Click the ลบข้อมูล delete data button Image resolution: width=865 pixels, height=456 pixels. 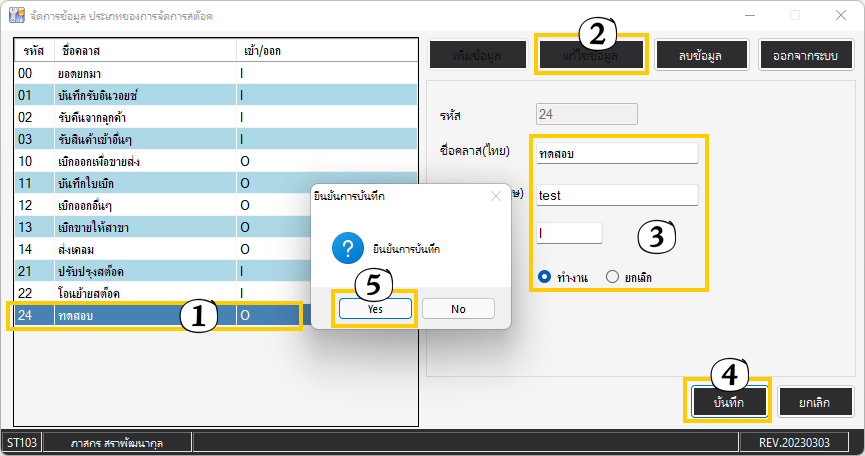700,55
